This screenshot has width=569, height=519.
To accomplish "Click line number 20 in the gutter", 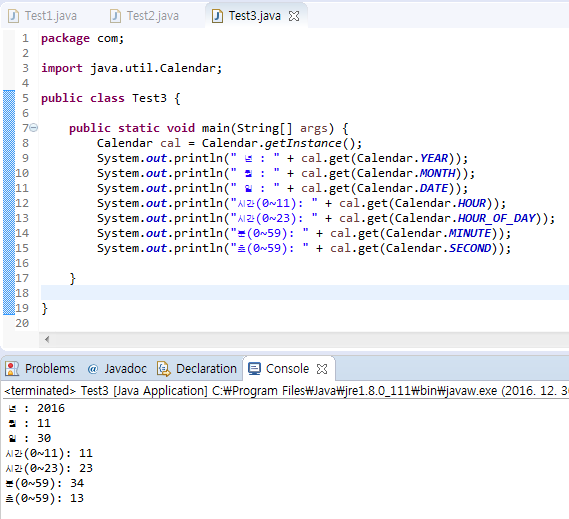I will [22, 323].
